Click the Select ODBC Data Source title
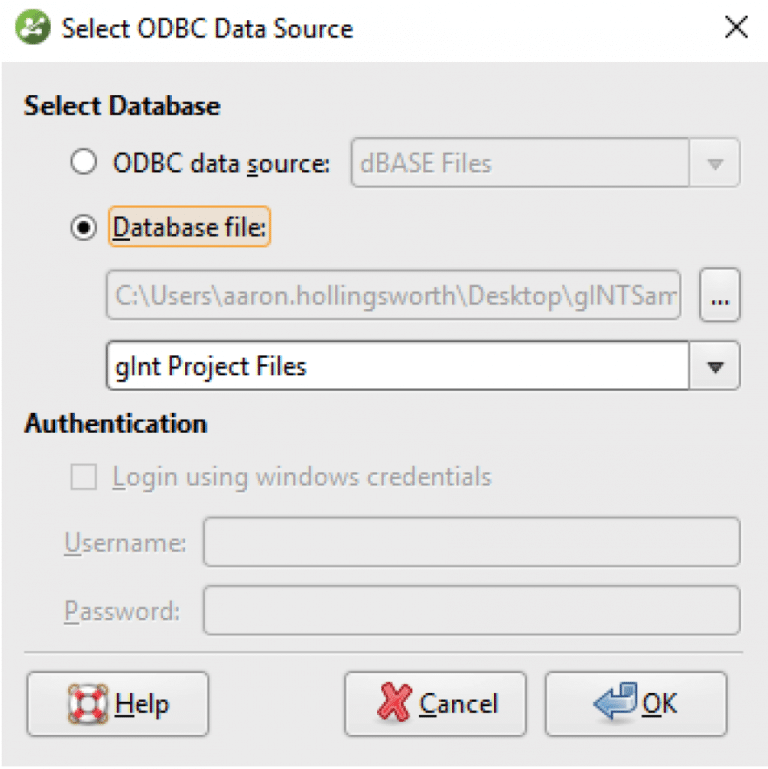This screenshot has height=769, width=768. click(x=207, y=28)
